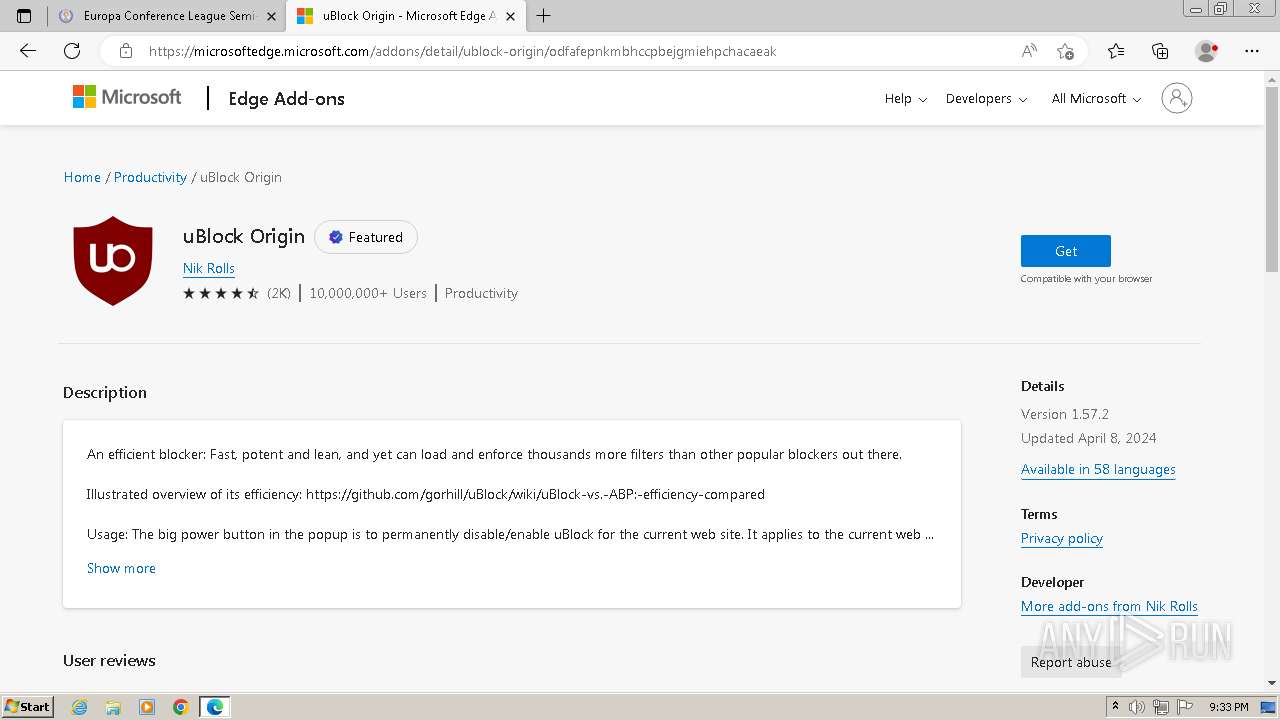This screenshot has width=1280, height=720.
Task: Open the Favorites list icon
Action: coord(1116,51)
